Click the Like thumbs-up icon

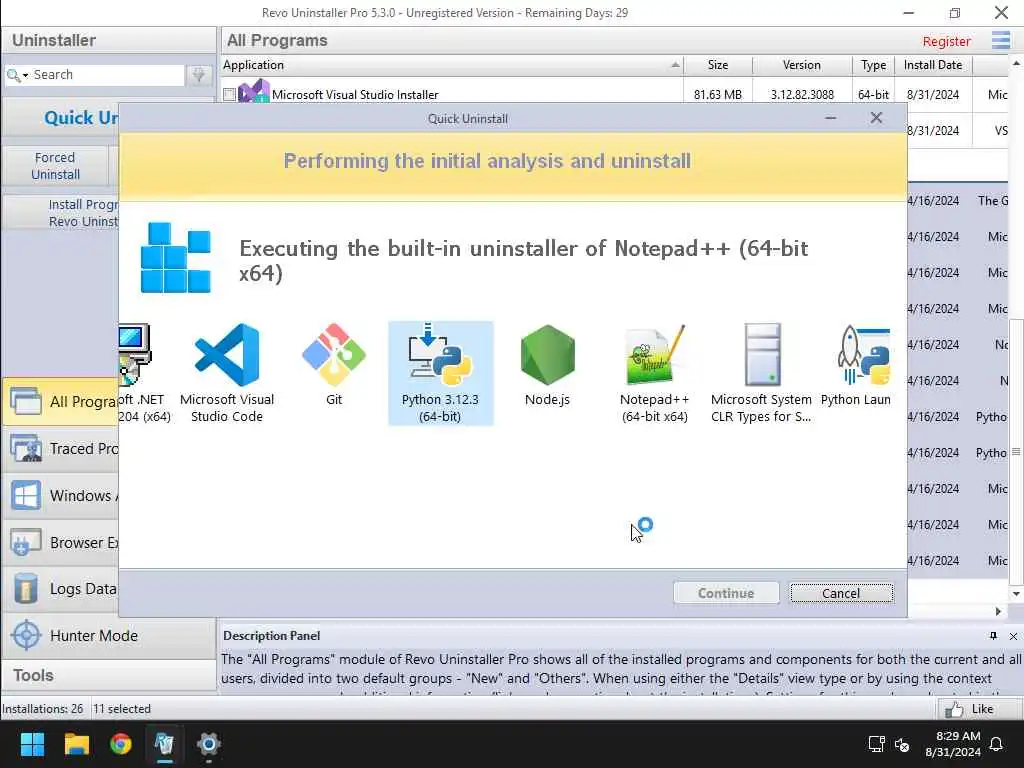953,709
